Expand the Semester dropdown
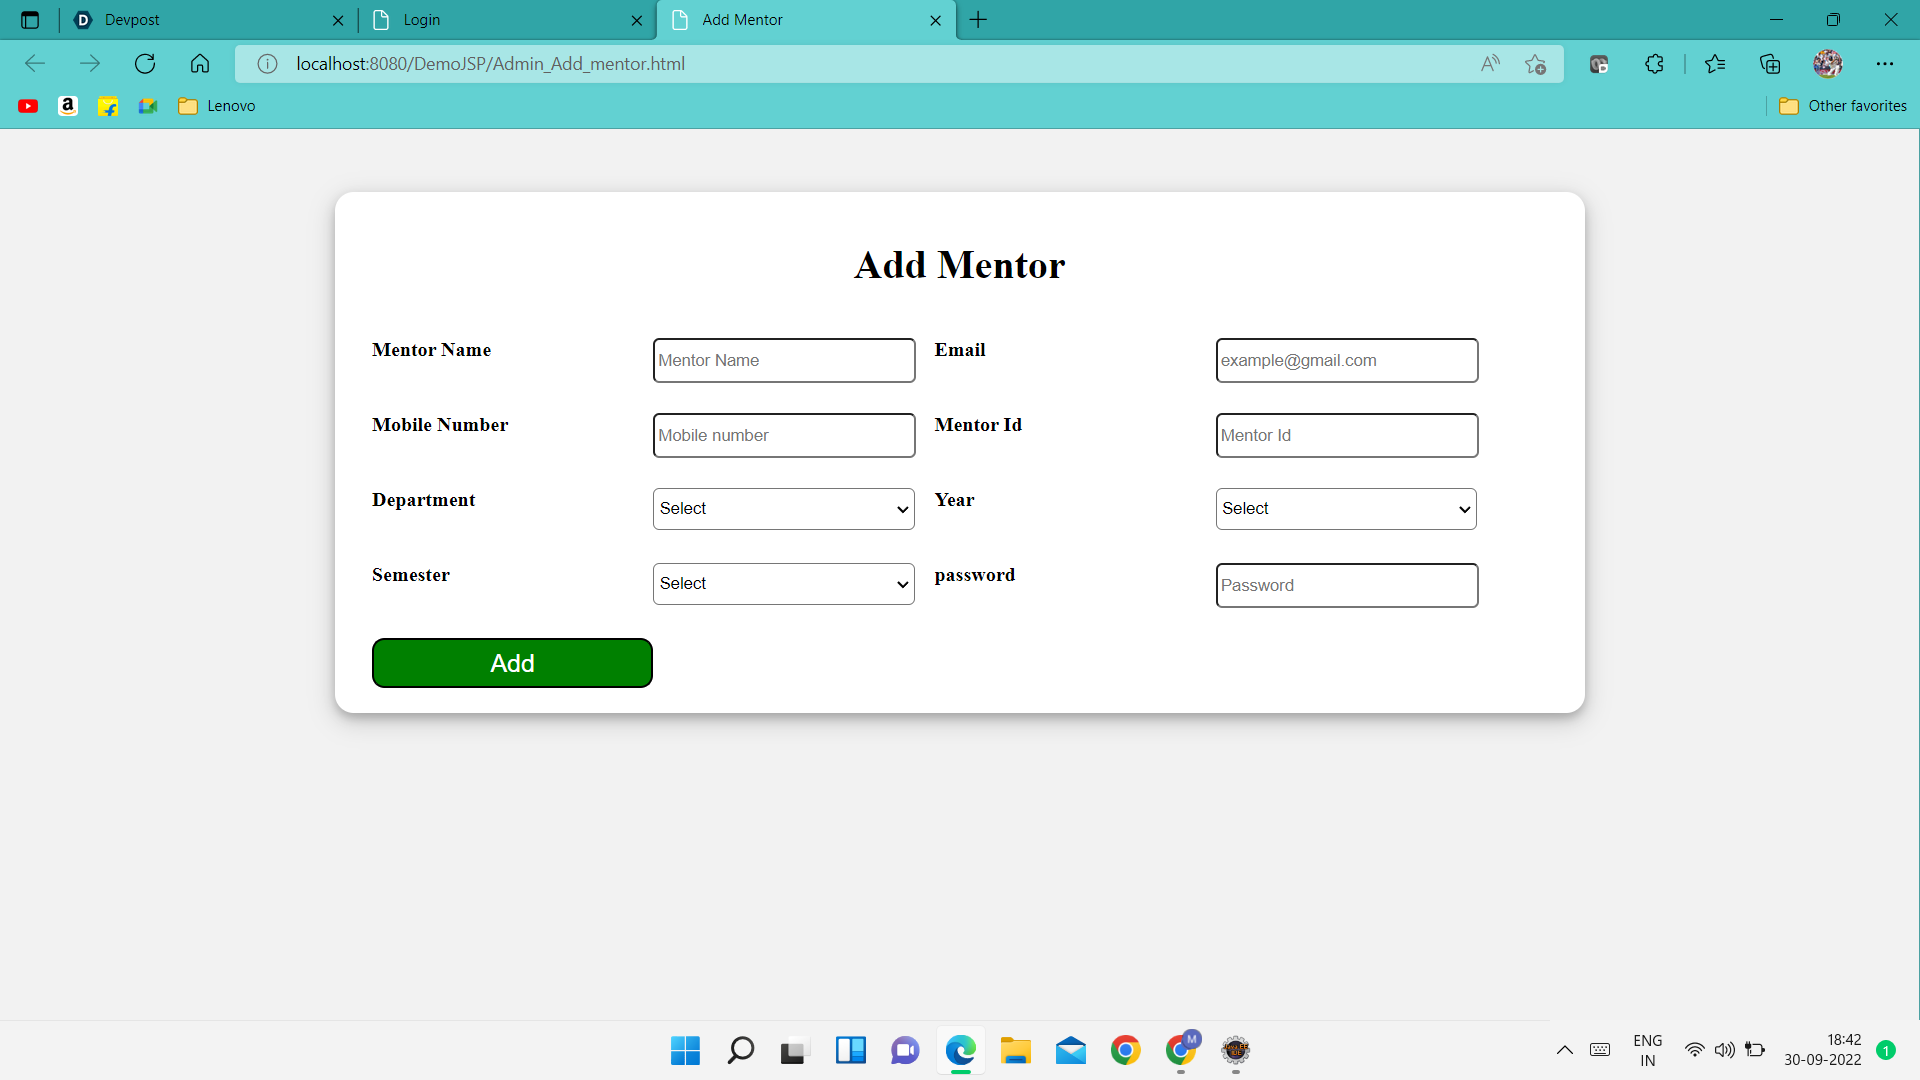The width and height of the screenshot is (1920, 1080). tap(783, 584)
